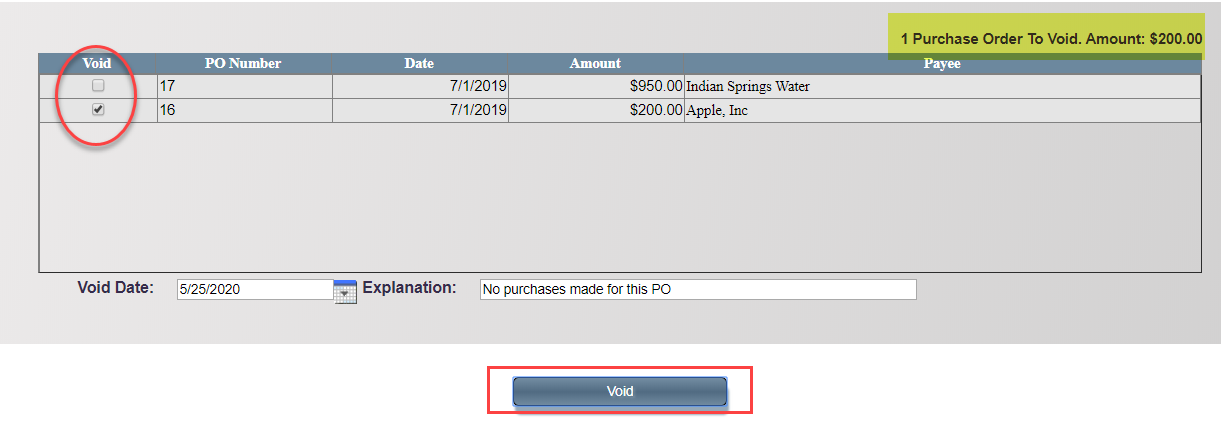Check the Void checkbox for PO 17
The image size is (1221, 426).
98,86
